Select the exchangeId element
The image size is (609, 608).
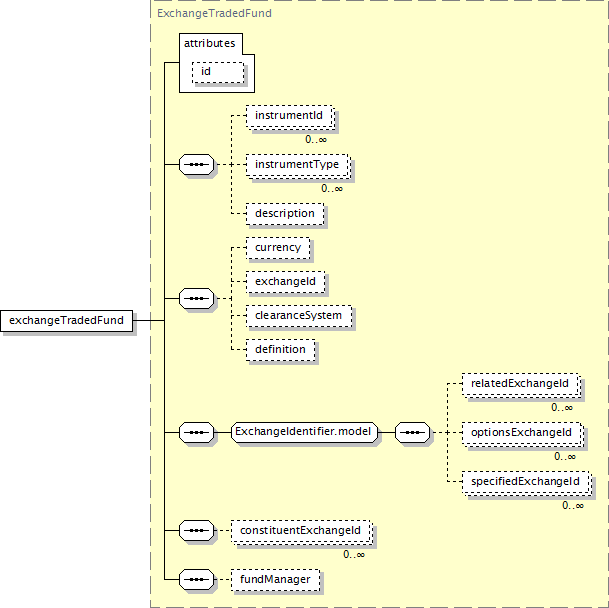click(285, 282)
